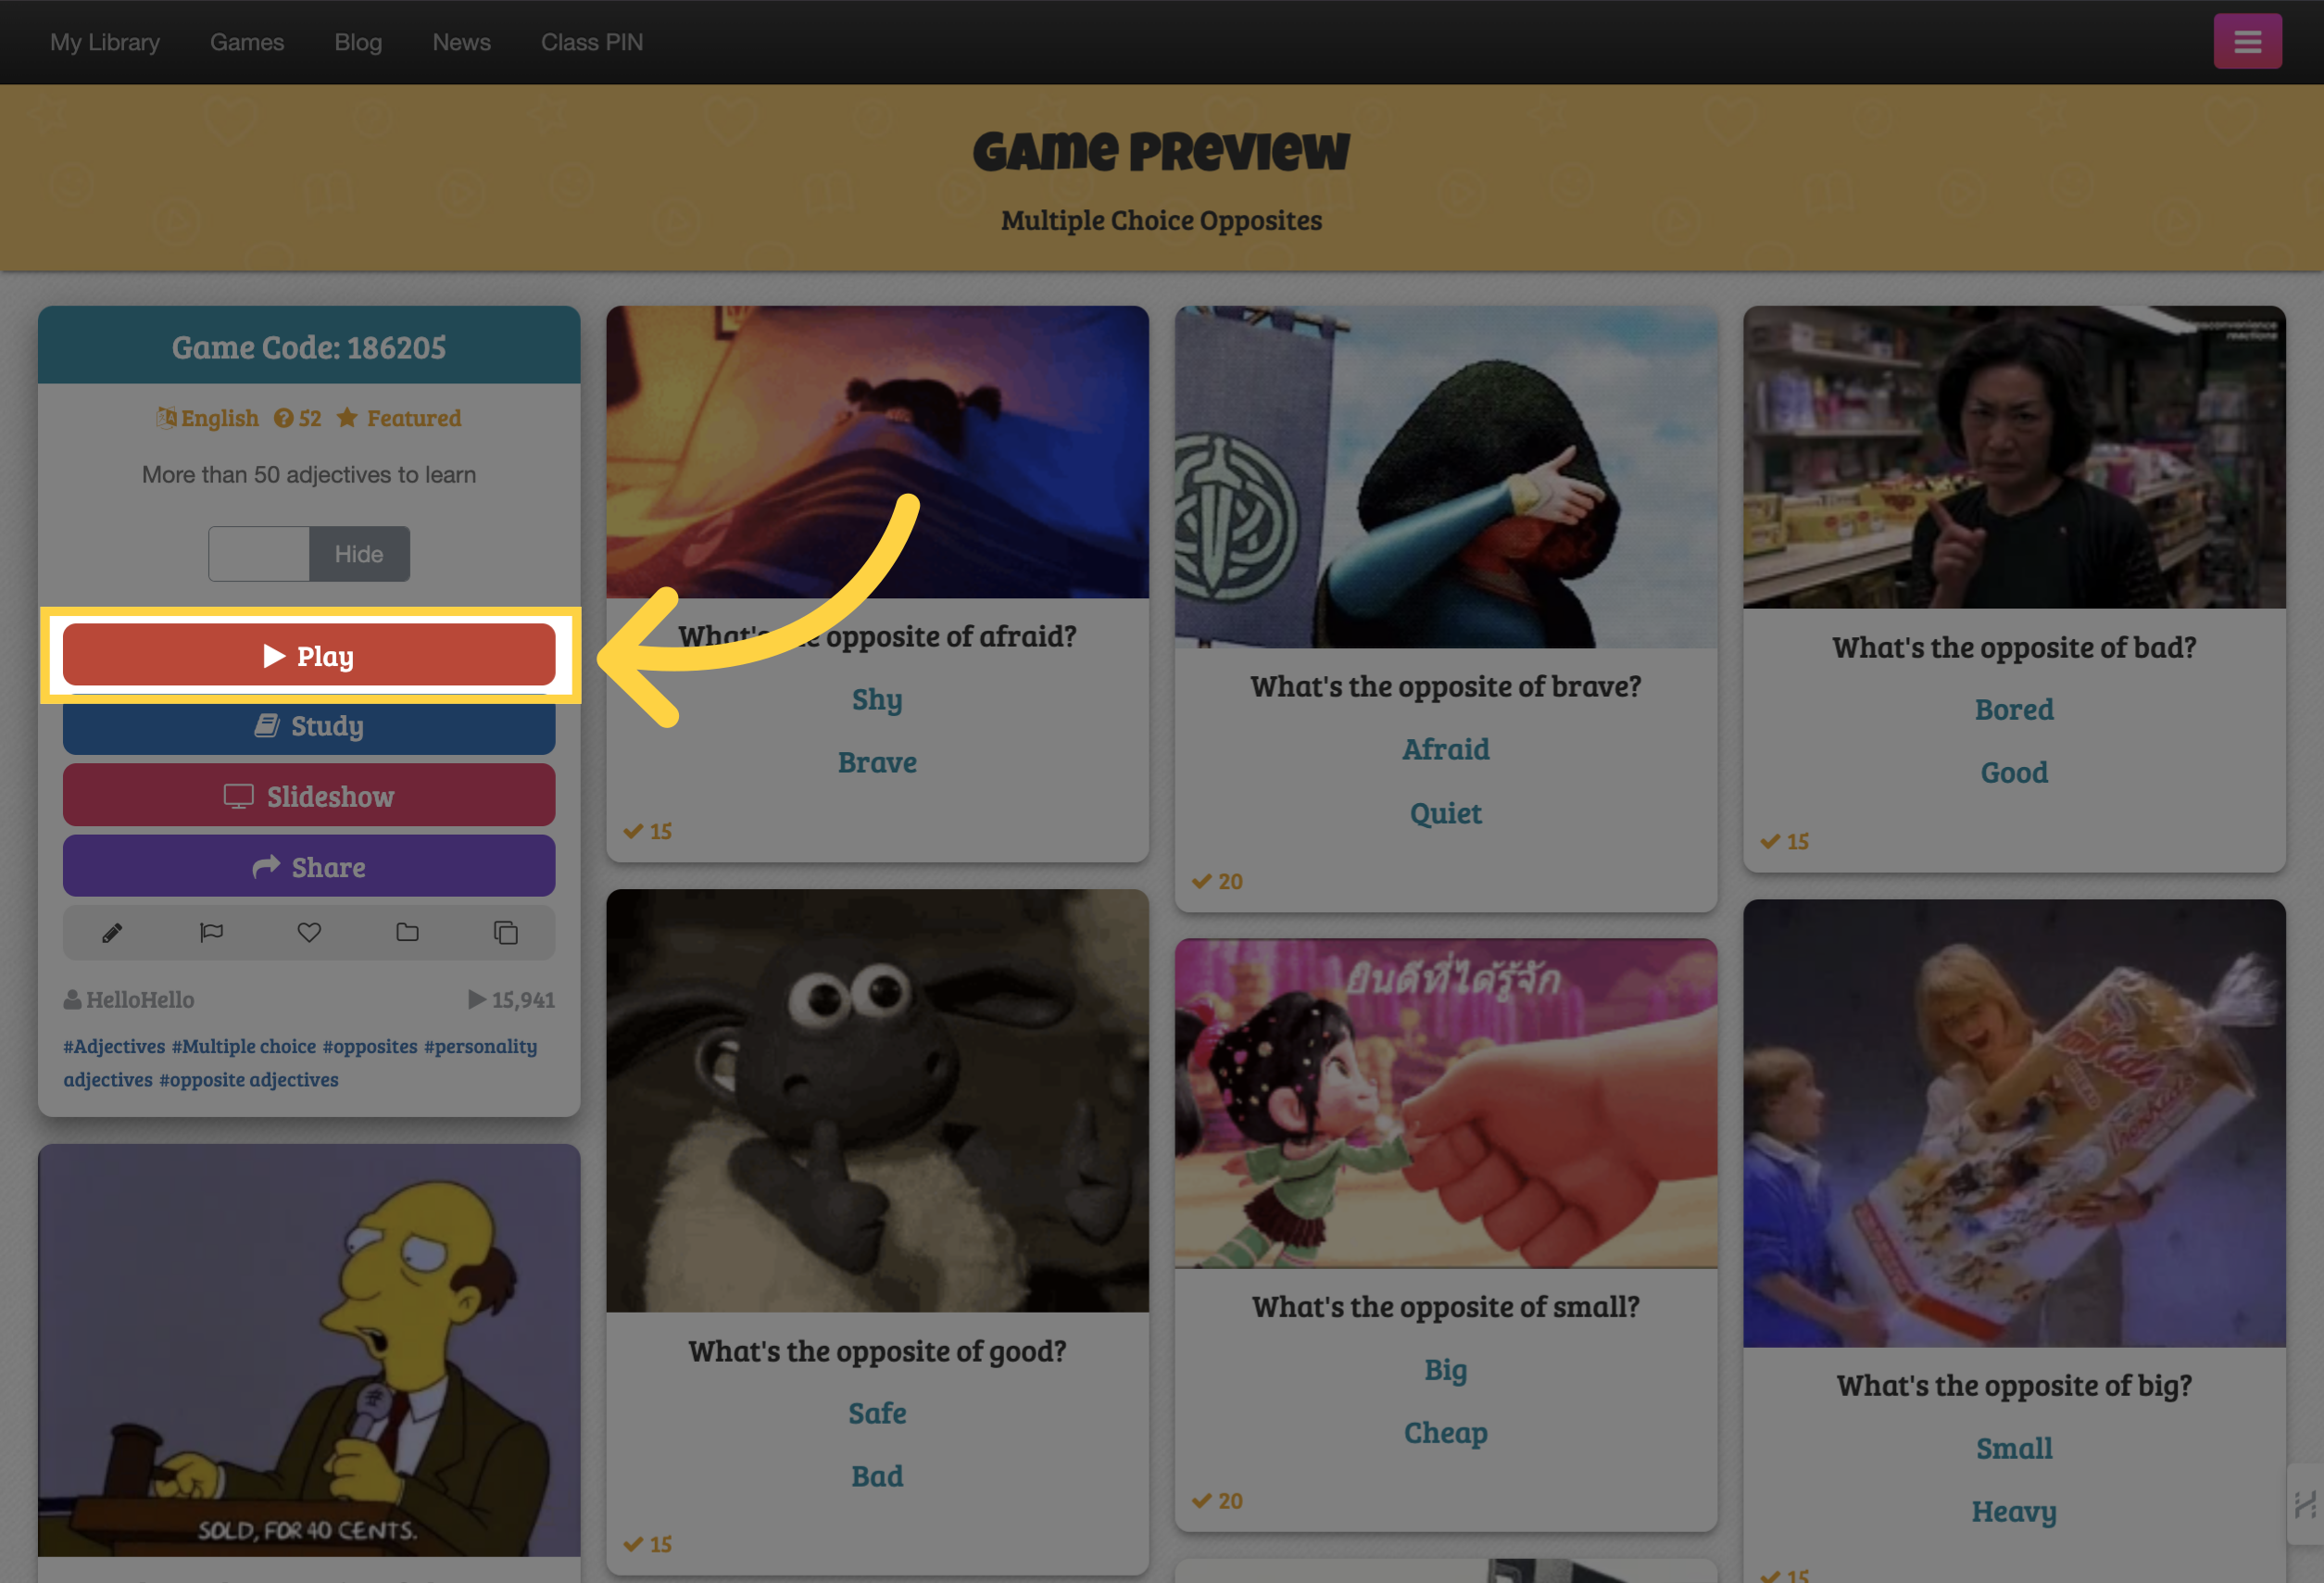This screenshot has width=2324, height=1583.
Task: Click the flag report icon
Action: coord(211,933)
